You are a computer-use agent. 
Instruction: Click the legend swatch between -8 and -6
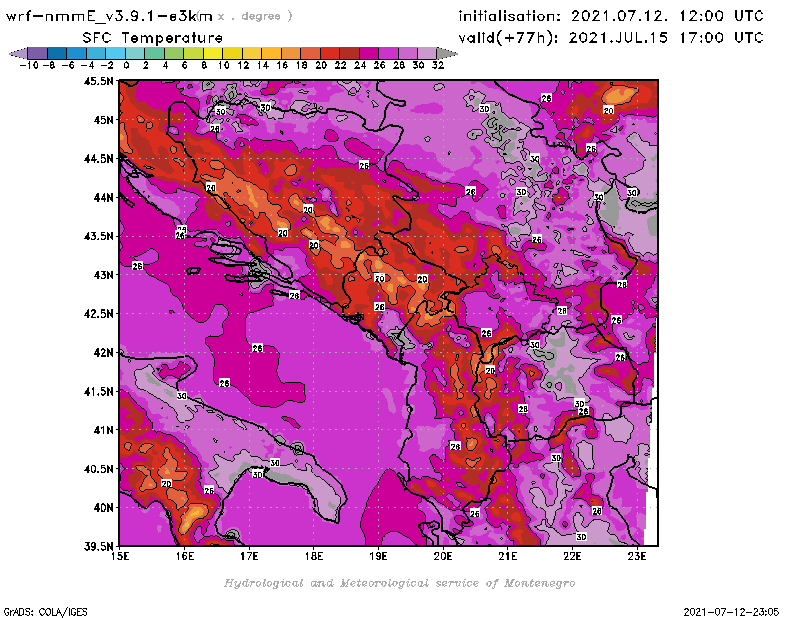coord(57,53)
